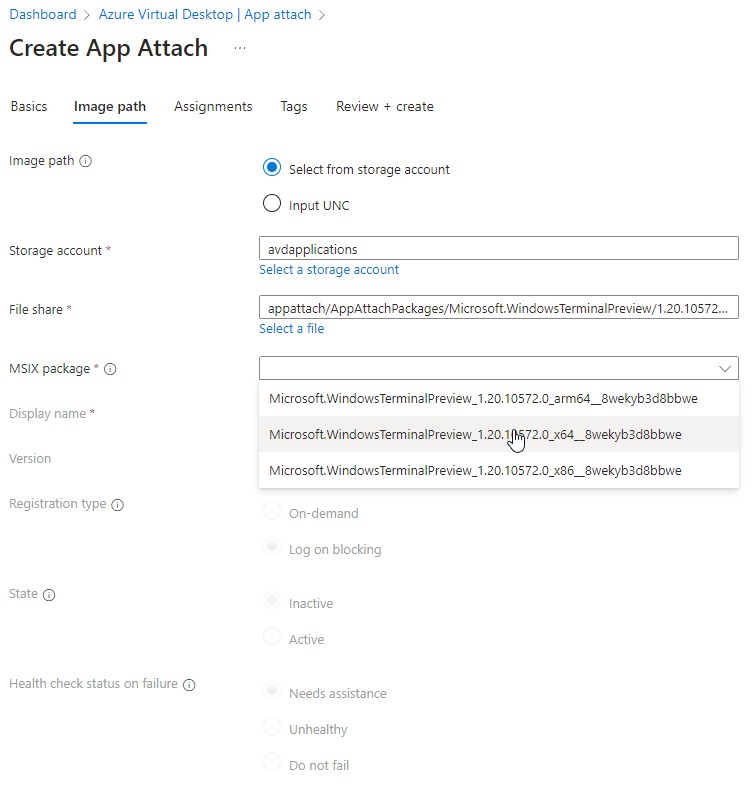Click the Select a file link

click(291, 329)
